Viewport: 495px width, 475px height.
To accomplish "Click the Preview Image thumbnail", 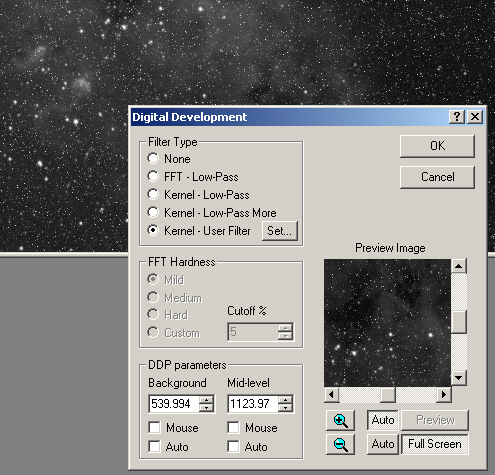I will 387,323.
